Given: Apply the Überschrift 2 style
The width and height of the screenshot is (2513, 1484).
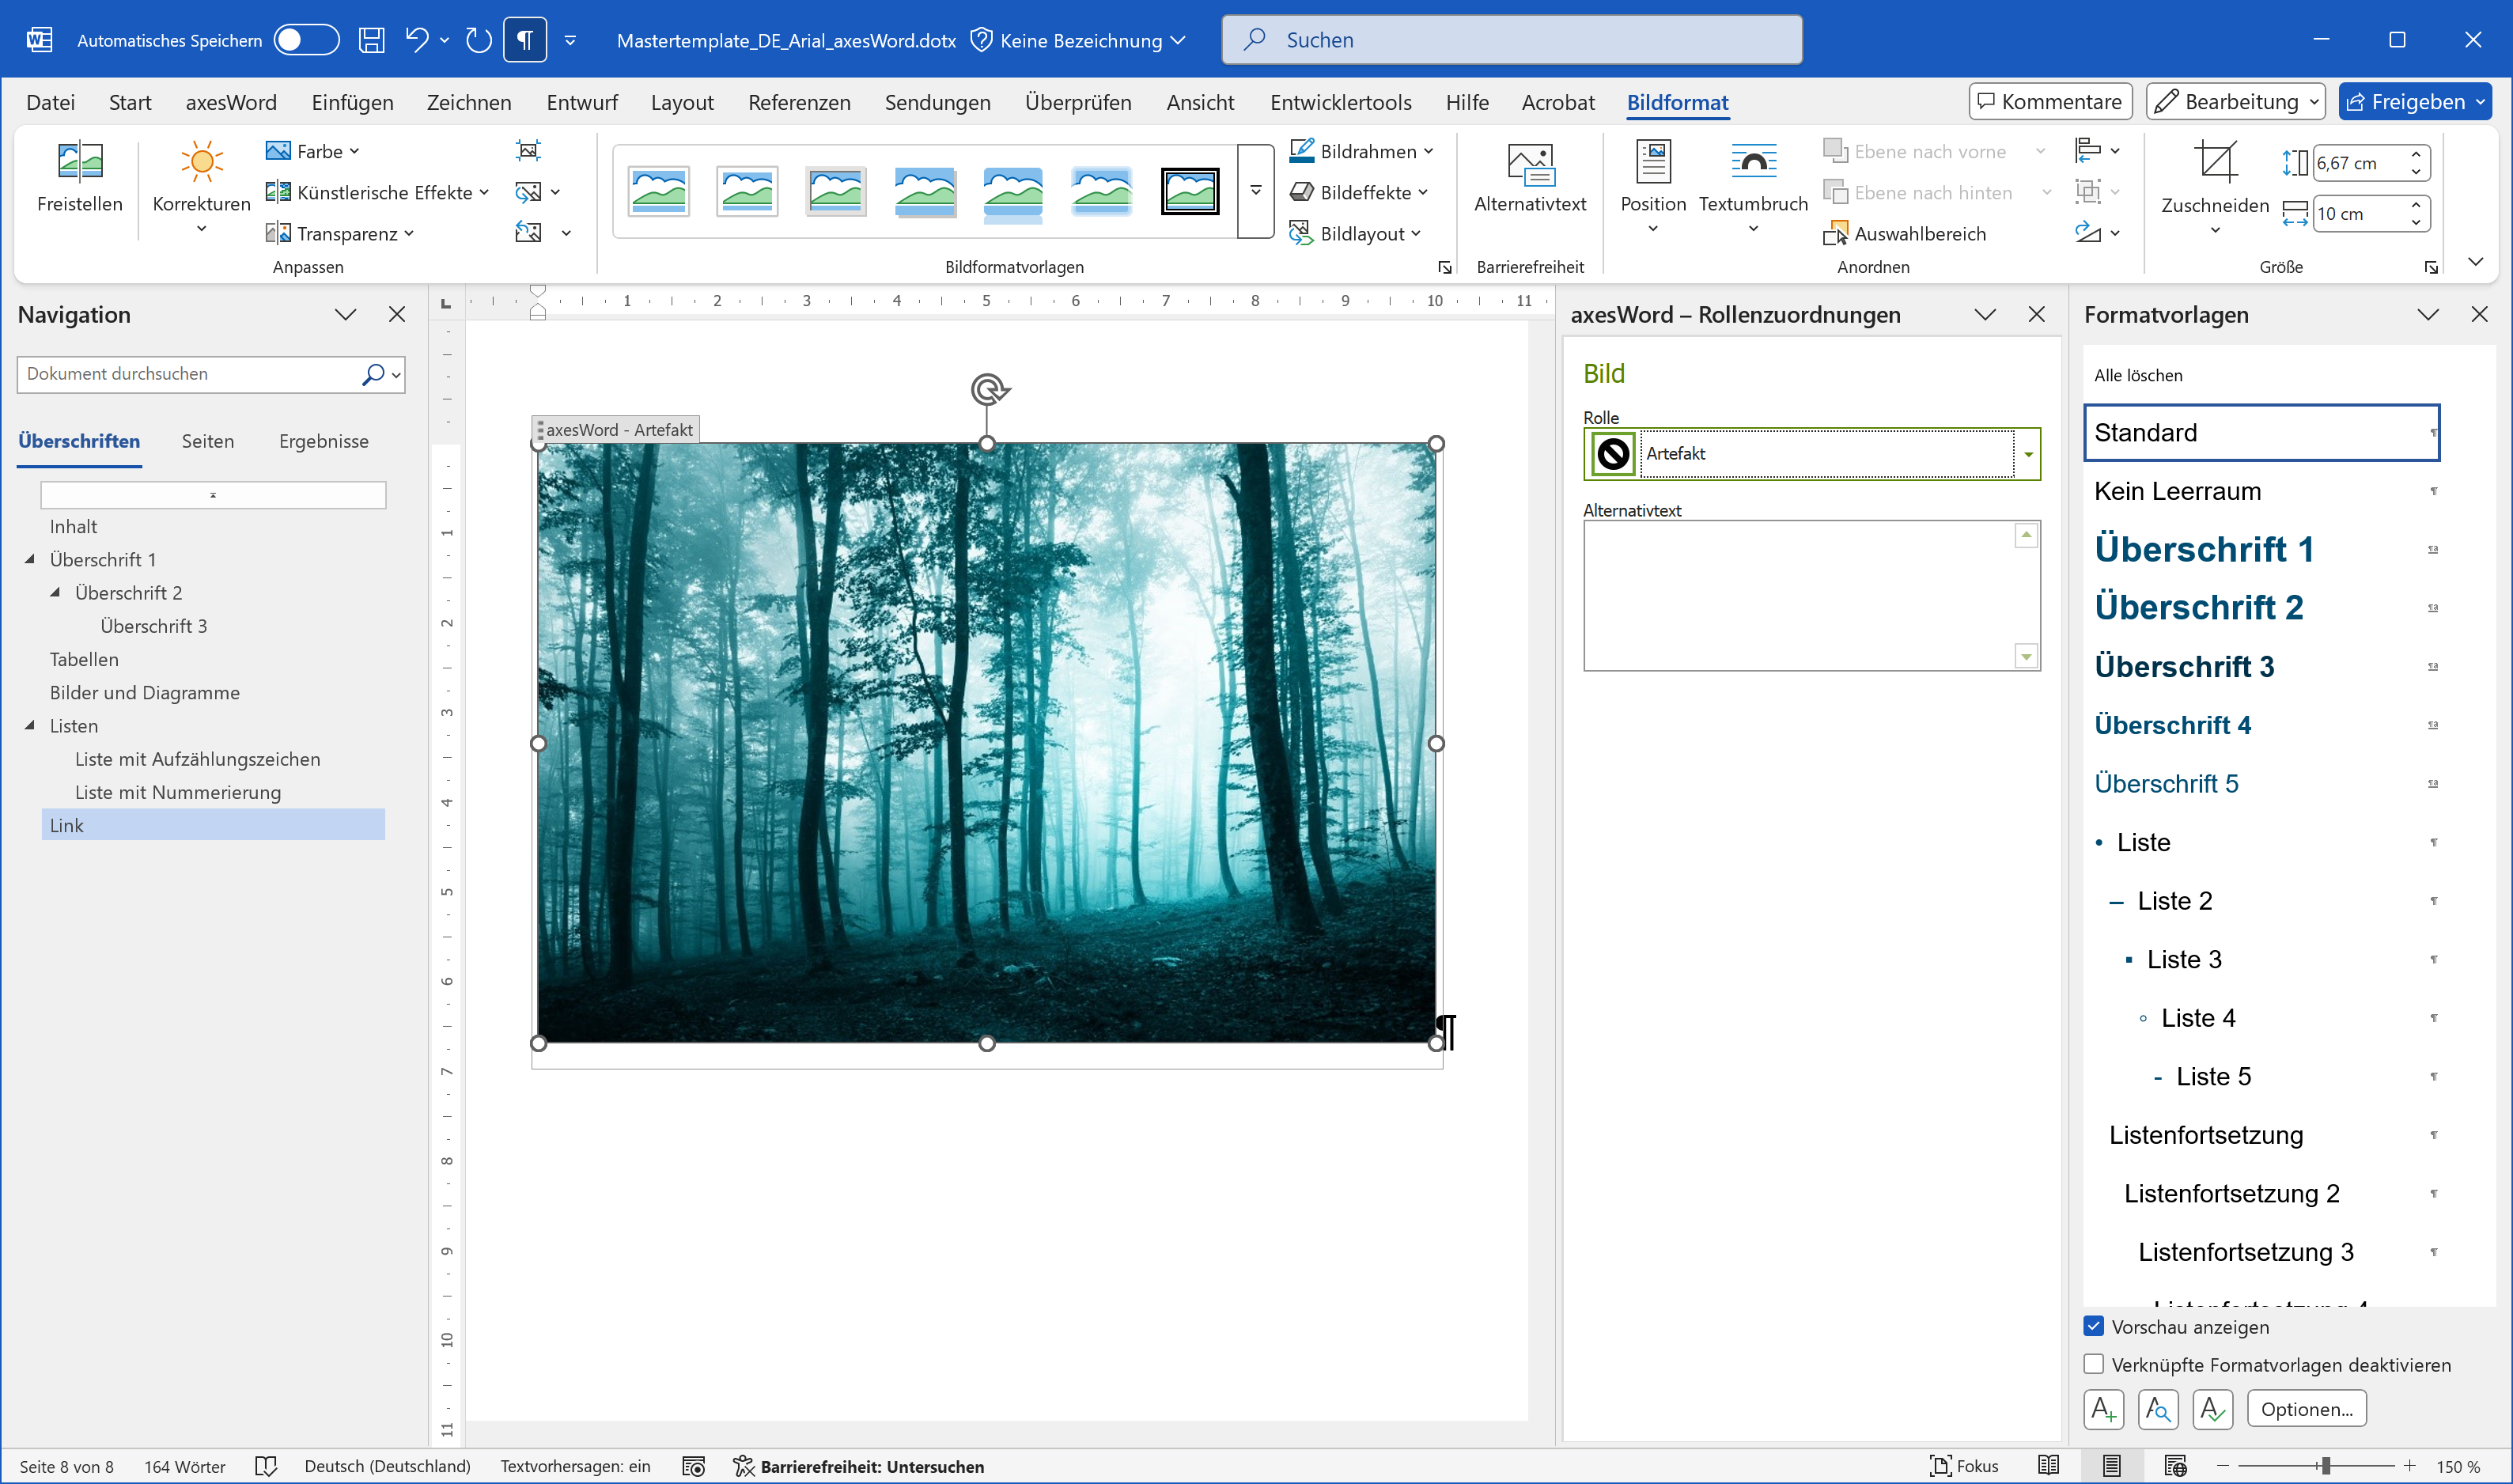Looking at the screenshot, I should 2262,607.
